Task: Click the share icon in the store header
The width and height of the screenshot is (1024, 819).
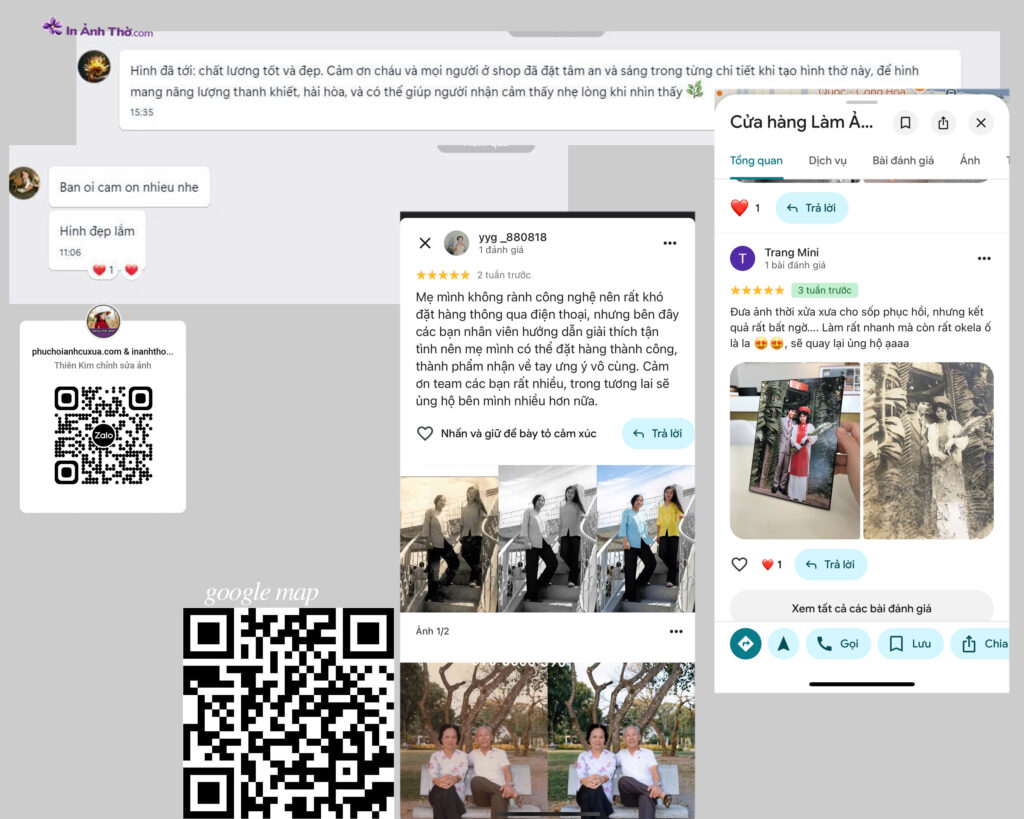Action: tap(943, 122)
